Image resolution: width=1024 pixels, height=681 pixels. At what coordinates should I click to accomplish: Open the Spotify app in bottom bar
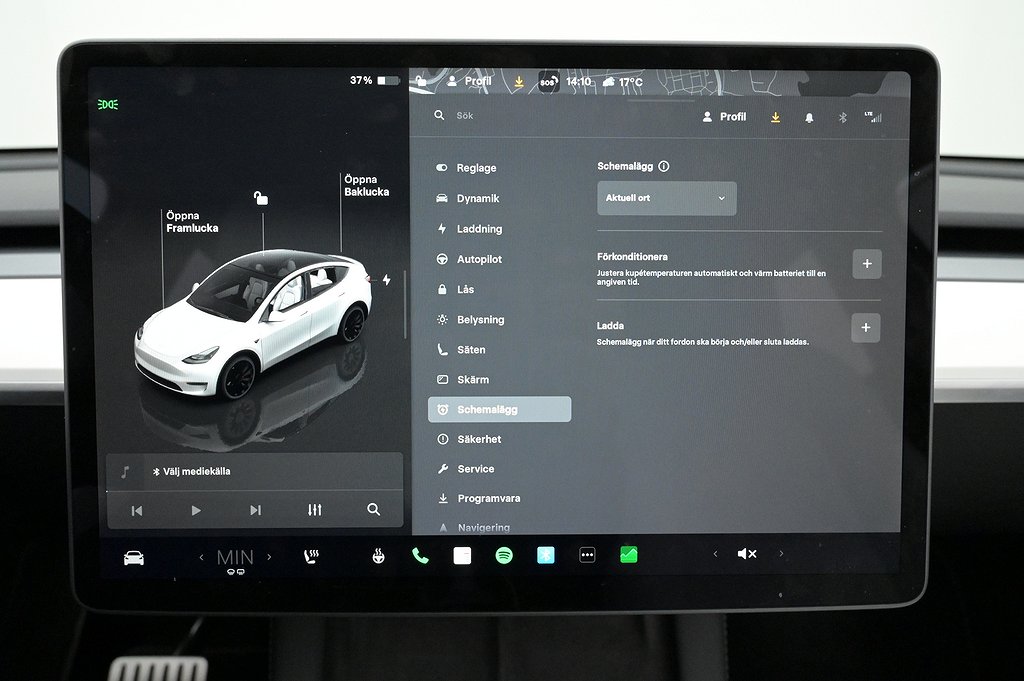pyautogui.click(x=504, y=555)
